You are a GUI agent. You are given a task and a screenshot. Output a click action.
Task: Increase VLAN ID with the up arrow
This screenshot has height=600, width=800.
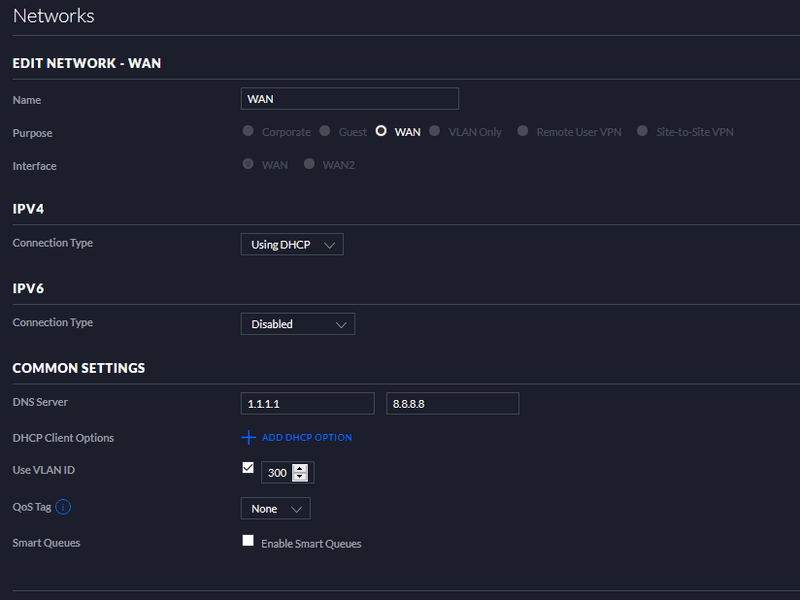[x=300, y=468]
